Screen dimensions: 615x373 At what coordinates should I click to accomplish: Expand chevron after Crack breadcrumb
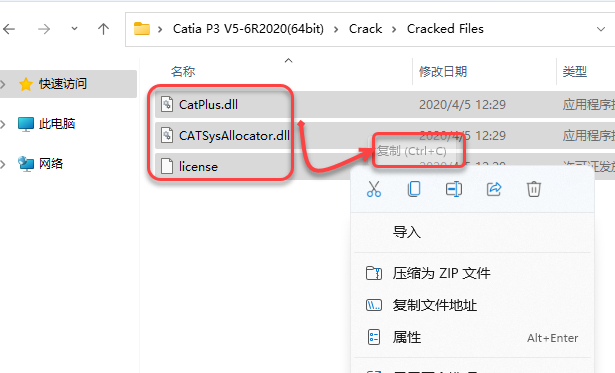tap(394, 29)
